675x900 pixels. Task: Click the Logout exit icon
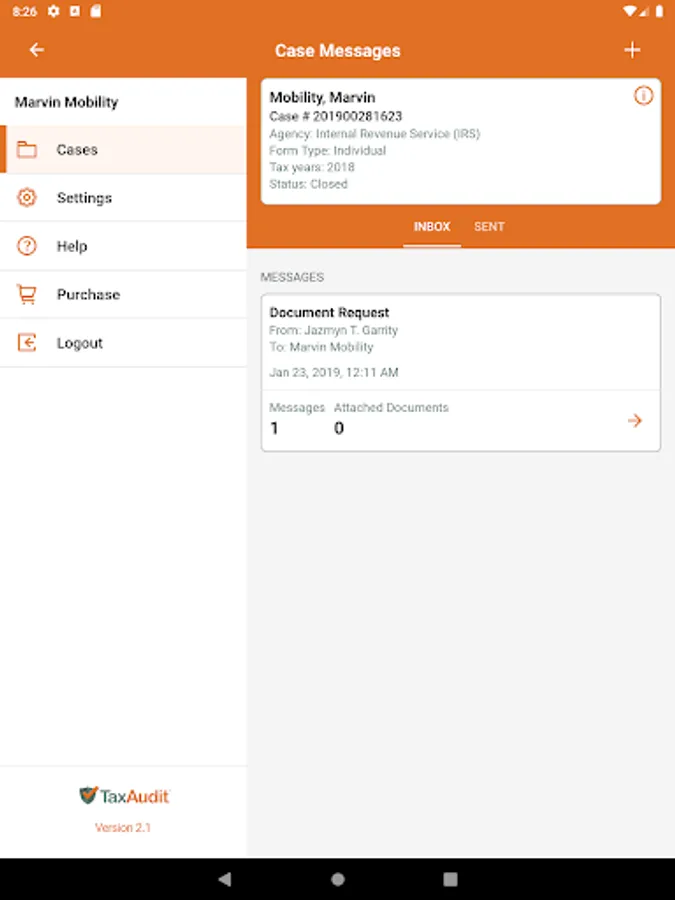tap(26, 343)
